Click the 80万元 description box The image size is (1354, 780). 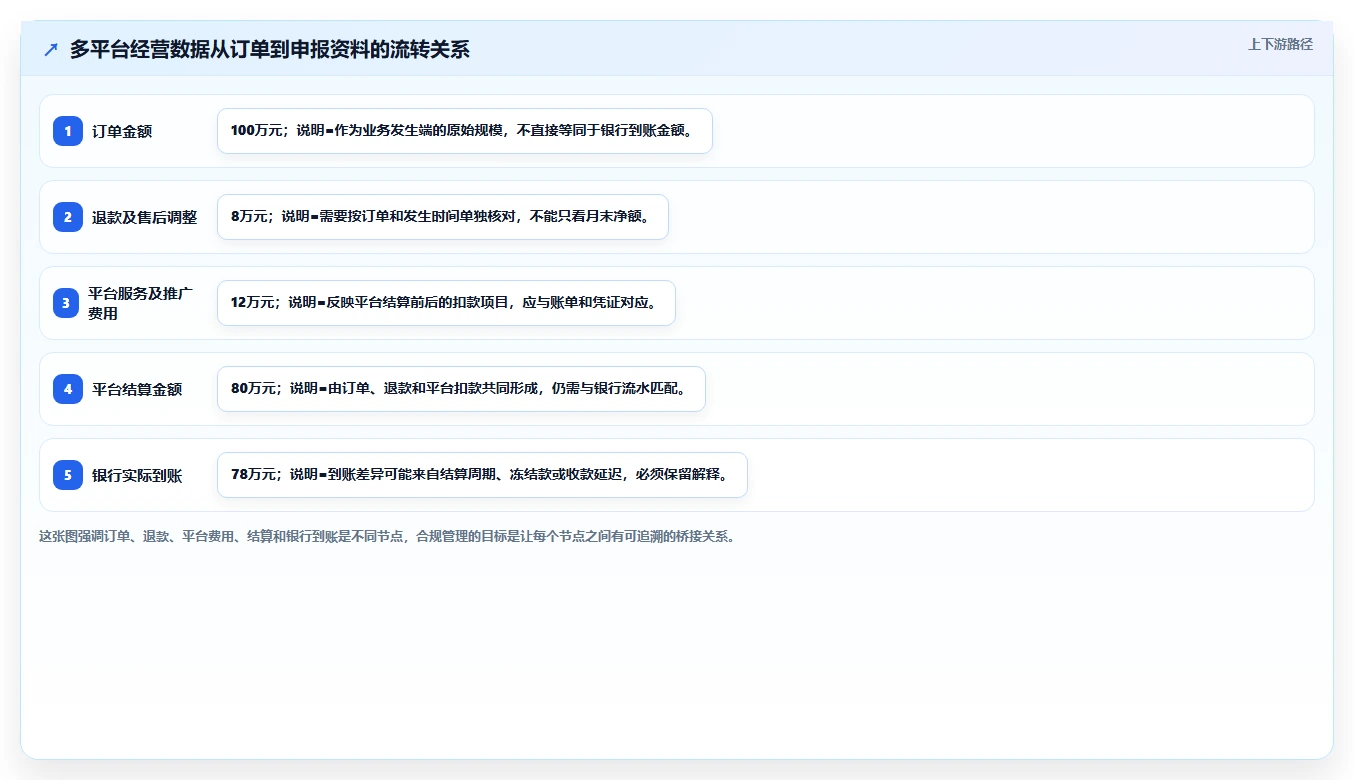pyautogui.click(x=461, y=389)
